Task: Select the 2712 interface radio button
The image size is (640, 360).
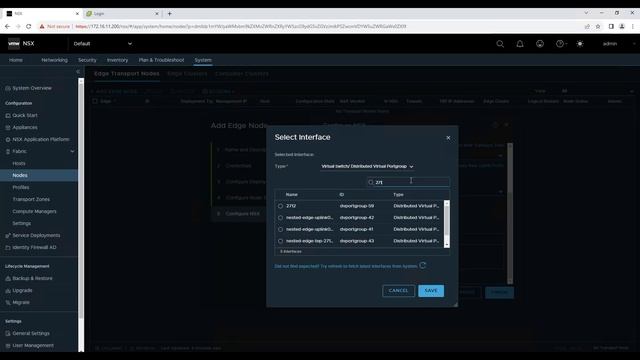Action: tap(280, 206)
